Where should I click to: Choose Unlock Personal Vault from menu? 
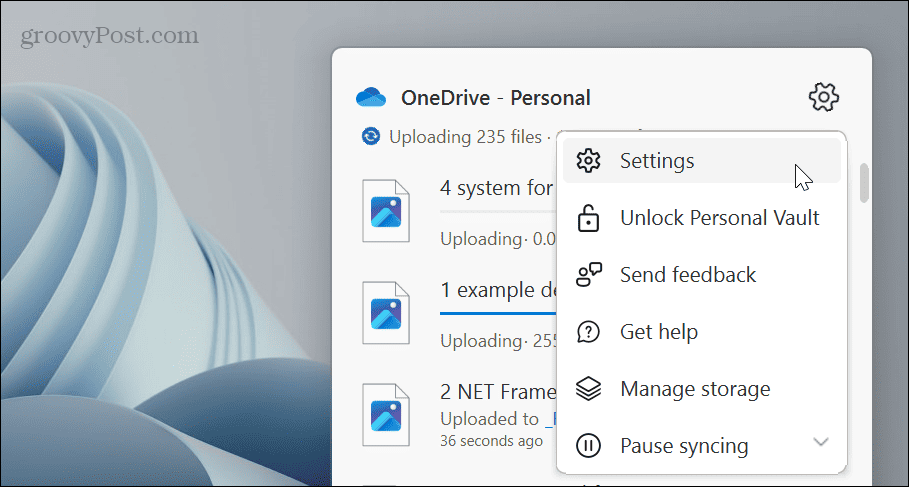click(719, 218)
